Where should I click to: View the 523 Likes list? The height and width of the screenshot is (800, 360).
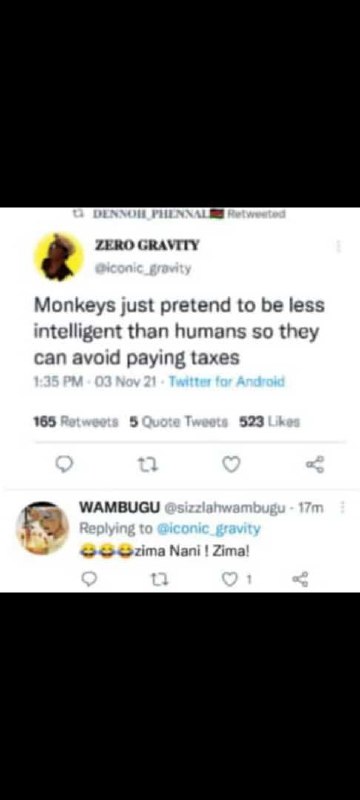point(270,422)
